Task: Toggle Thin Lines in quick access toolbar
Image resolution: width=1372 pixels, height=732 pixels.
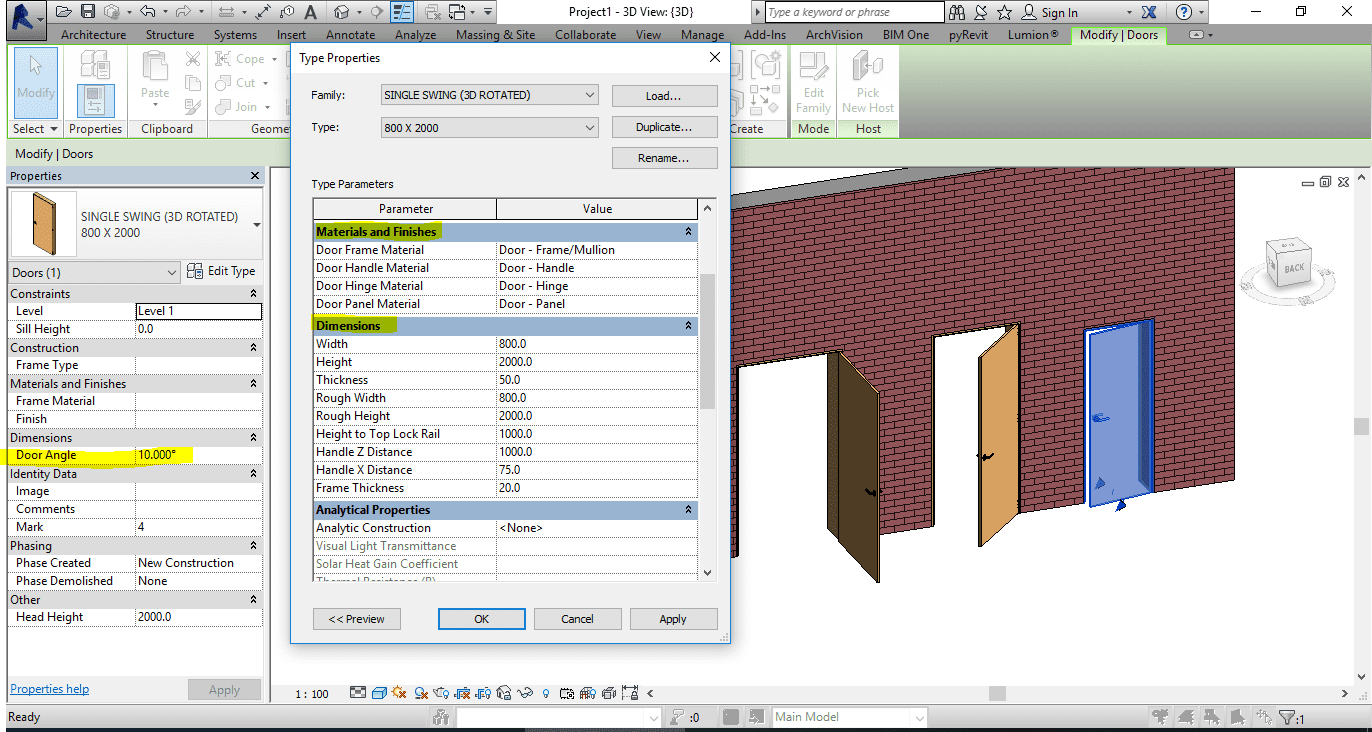Action: pyautogui.click(x=402, y=12)
